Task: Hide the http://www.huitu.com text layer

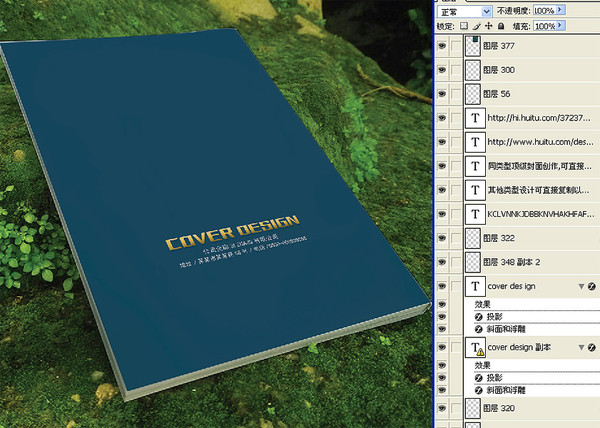Action: tap(442, 142)
